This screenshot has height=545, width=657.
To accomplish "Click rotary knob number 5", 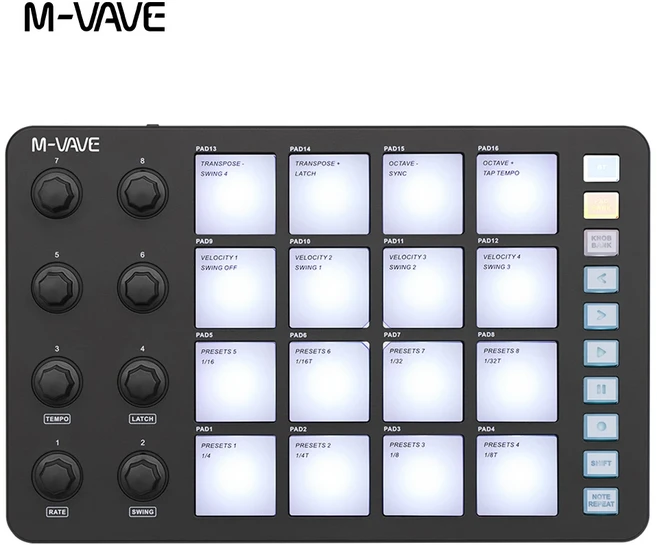I will coord(57,287).
